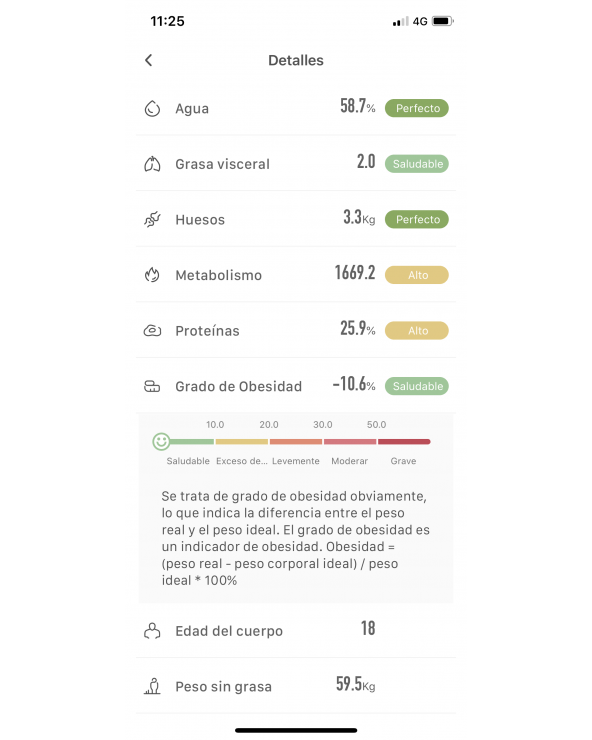Tap the Proteínas icon
The image size is (592, 740).
click(152, 331)
